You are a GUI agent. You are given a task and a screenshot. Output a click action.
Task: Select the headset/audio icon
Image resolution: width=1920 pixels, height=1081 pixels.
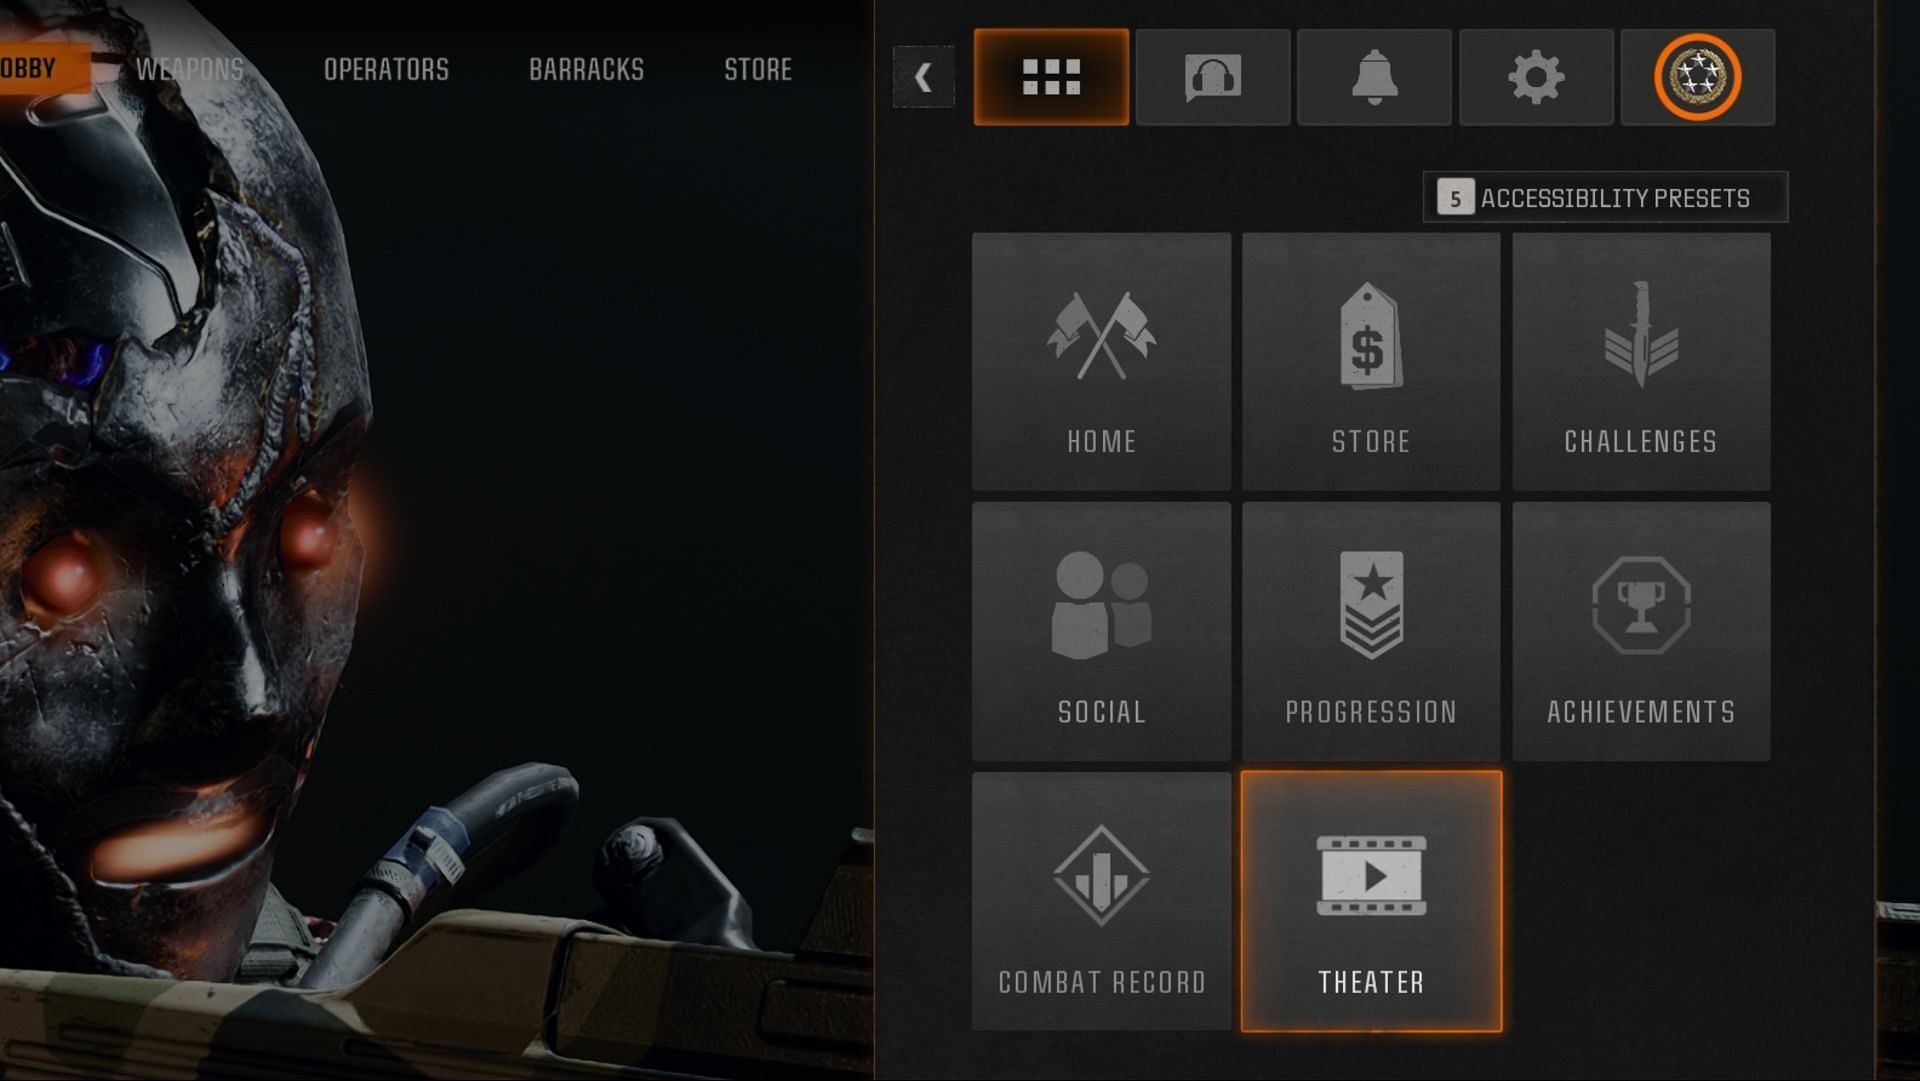(x=1211, y=76)
